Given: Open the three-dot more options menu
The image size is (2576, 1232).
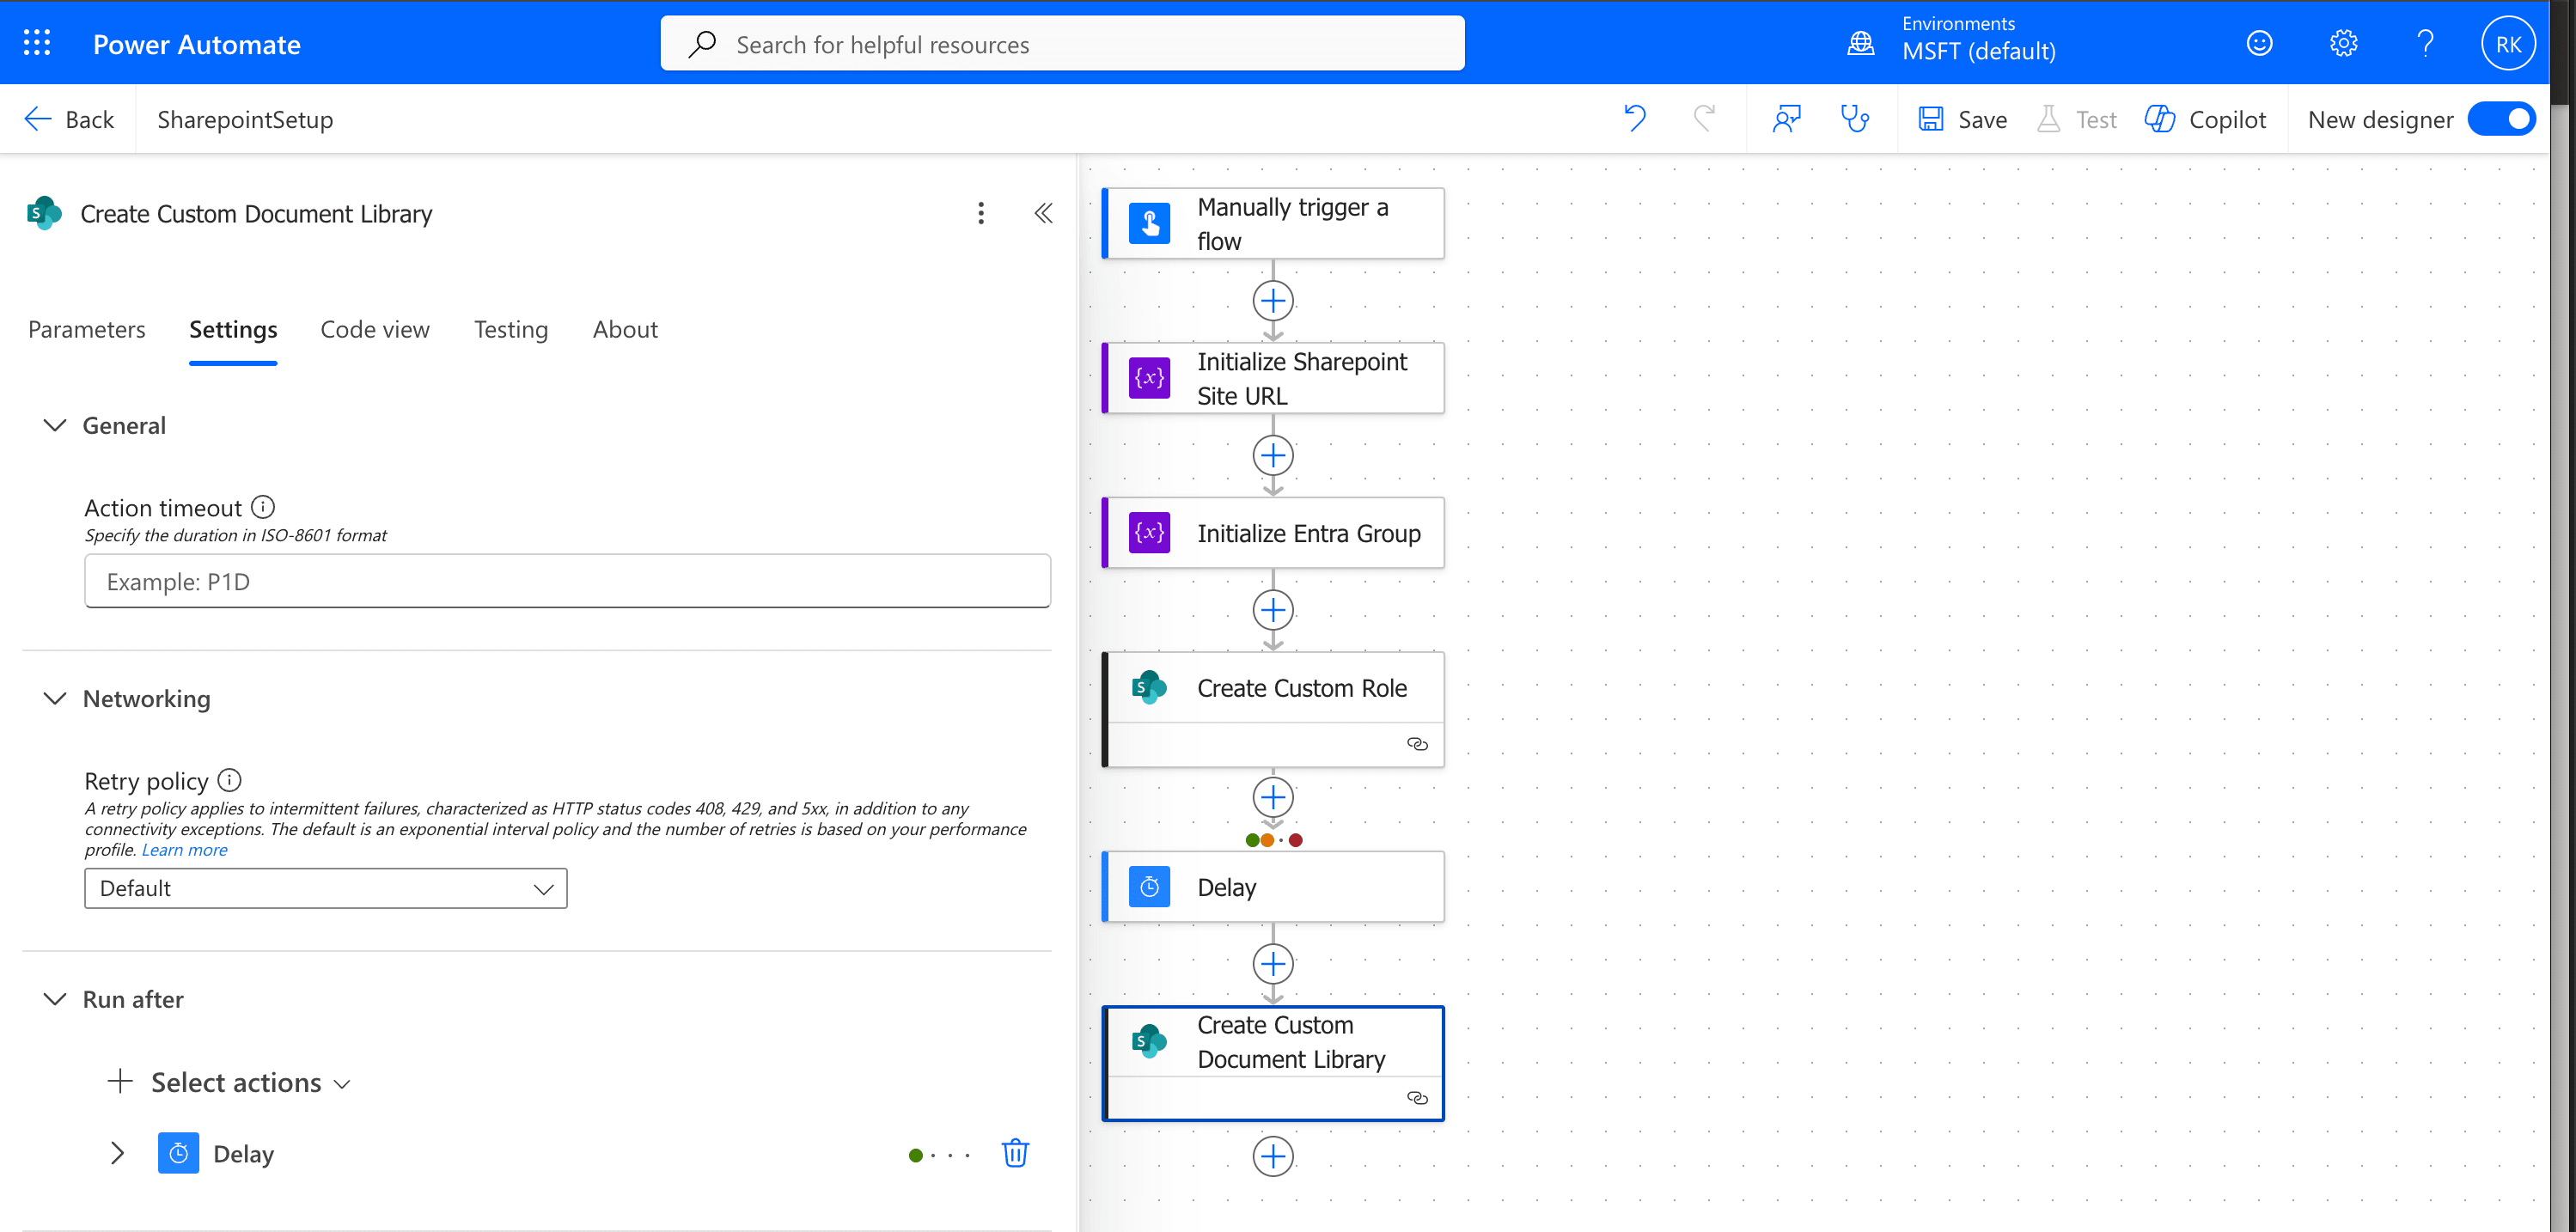Looking at the screenshot, I should (981, 213).
